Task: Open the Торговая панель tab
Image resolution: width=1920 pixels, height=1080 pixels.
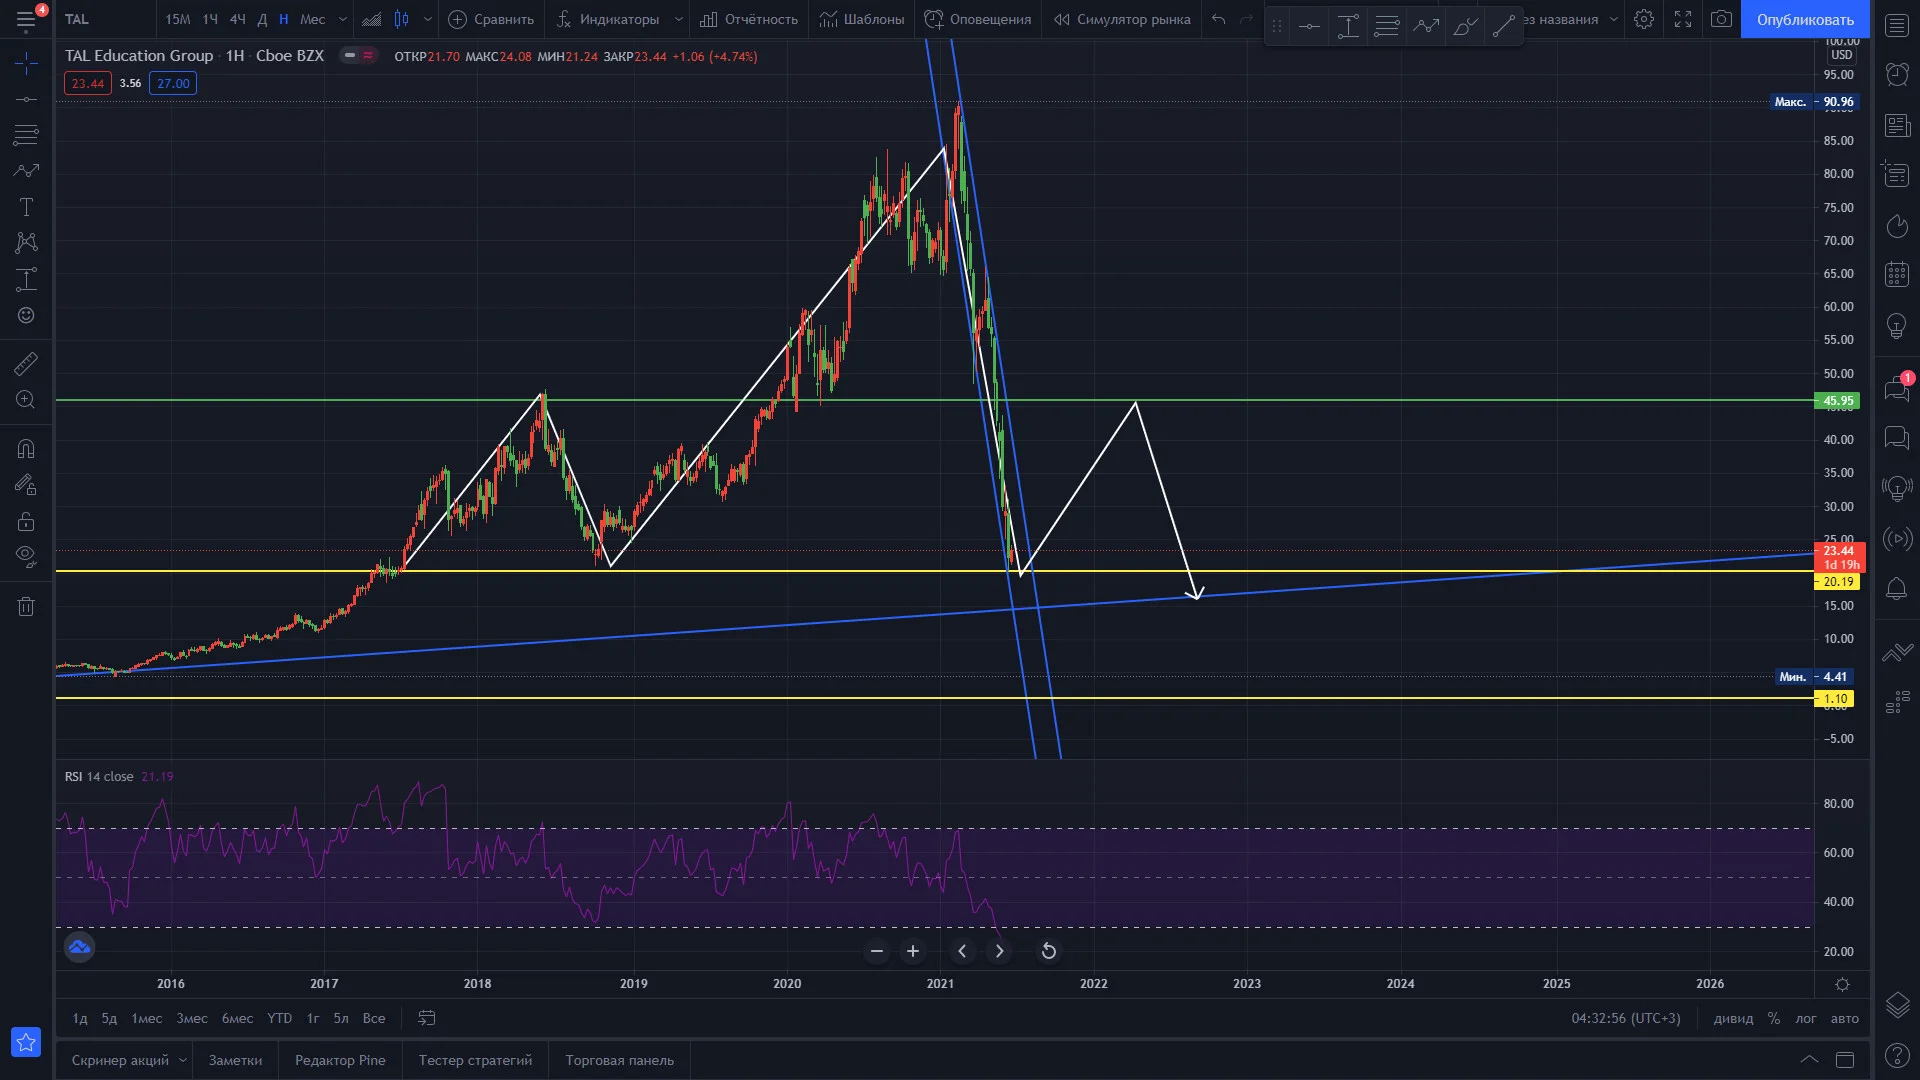Action: pos(619,1060)
